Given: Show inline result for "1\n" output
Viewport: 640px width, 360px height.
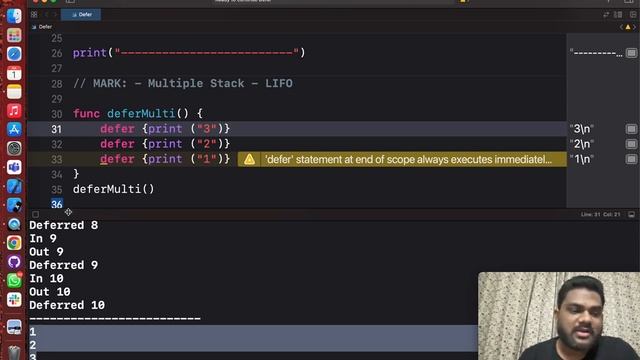Looking at the screenshot, I should (x=631, y=159).
